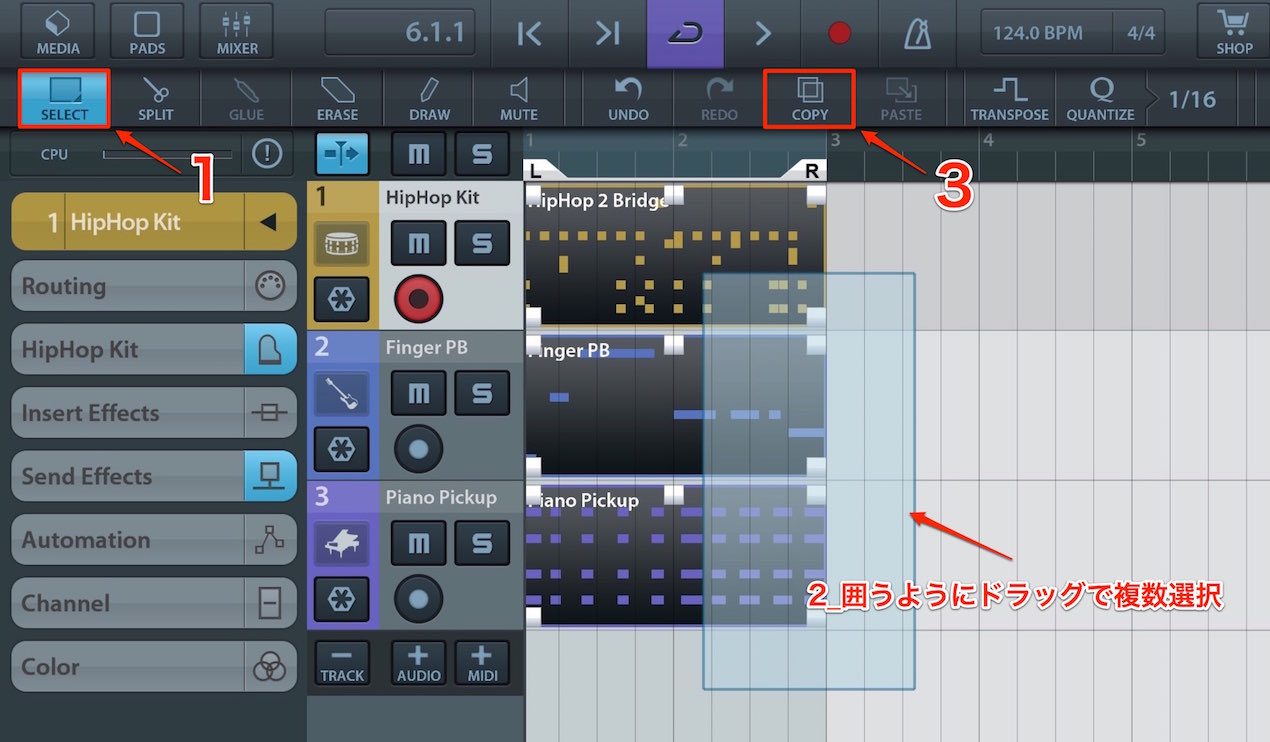Image resolution: width=1270 pixels, height=742 pixels.
Task: Click the REDO arrow
Action: [x=719, y=98]
